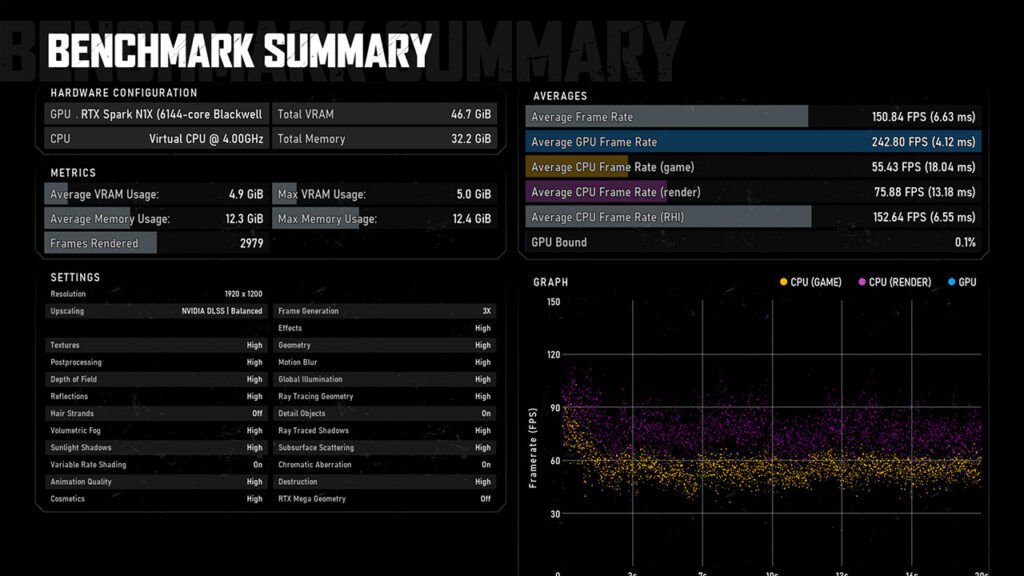Screen dimensions: 1024x576
Task: Click the Geometry setting row
Action: click(385, 345)
